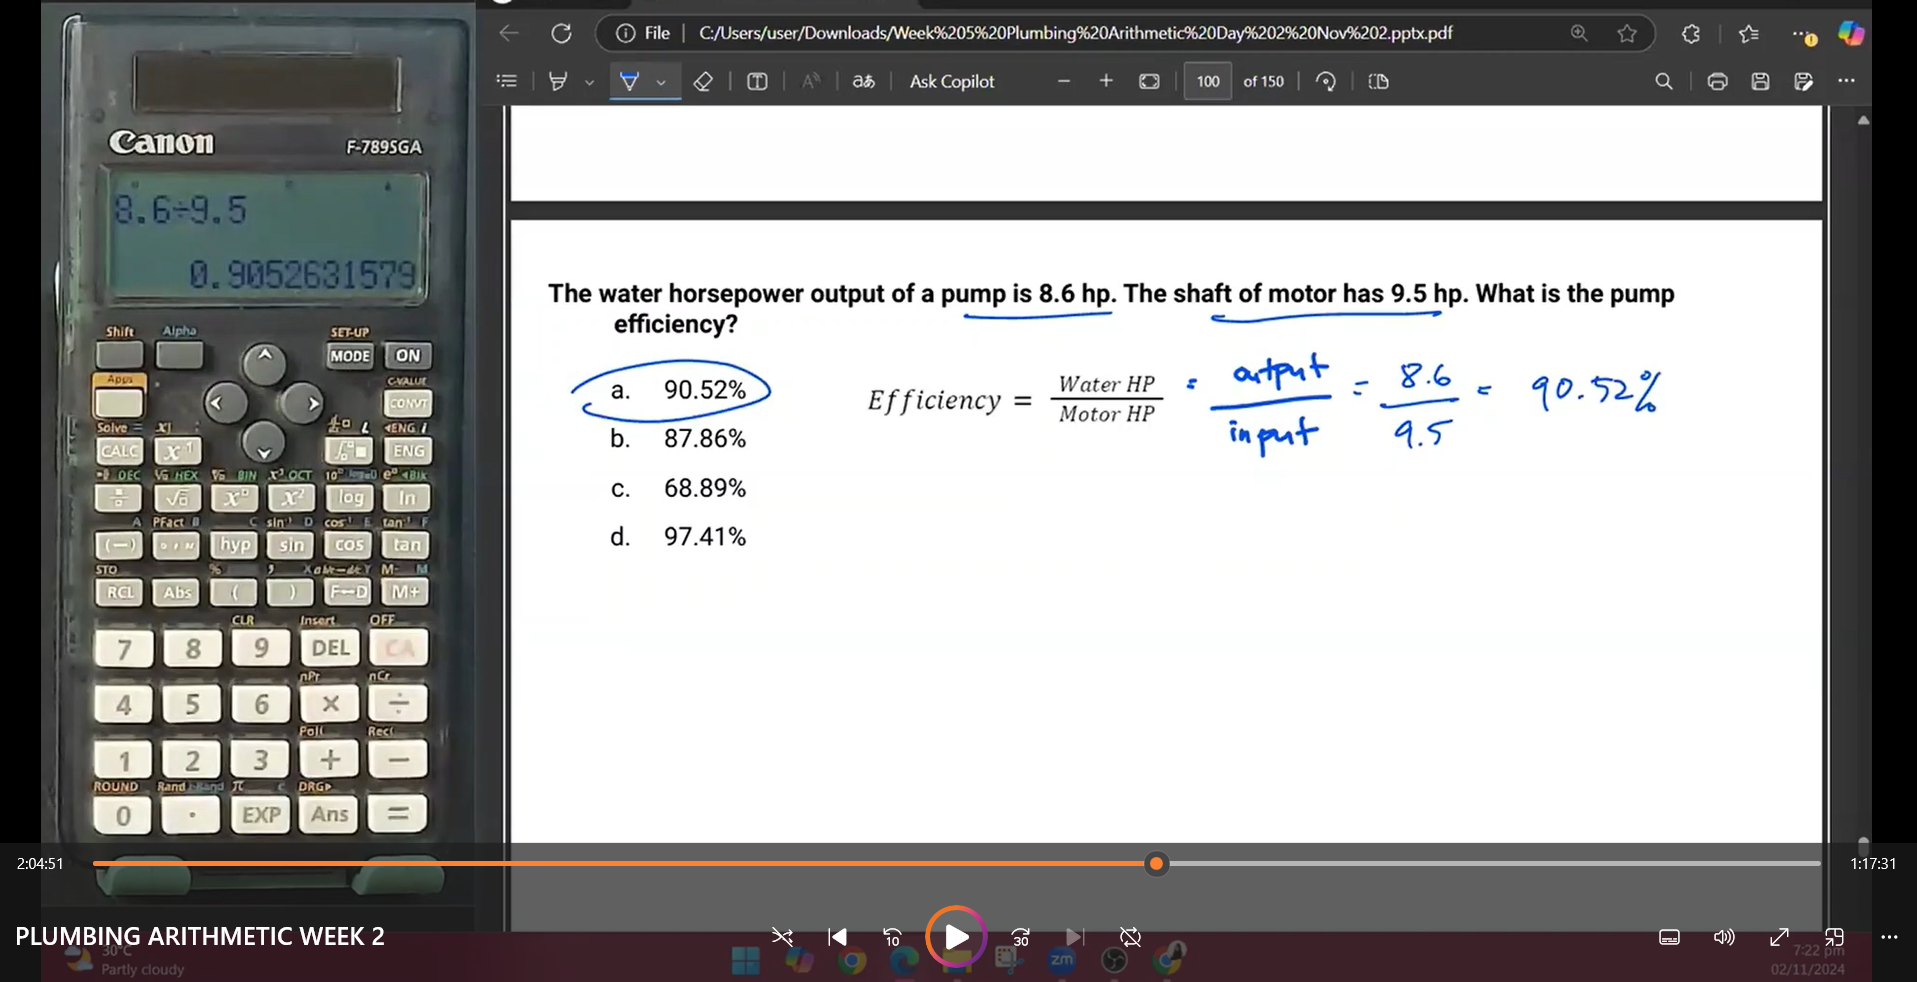This screenshot has width=1917, height=982.
Task: Click the address bar zoom magnifier icon
Action: pyautogui.click(x=1579, y=33)
